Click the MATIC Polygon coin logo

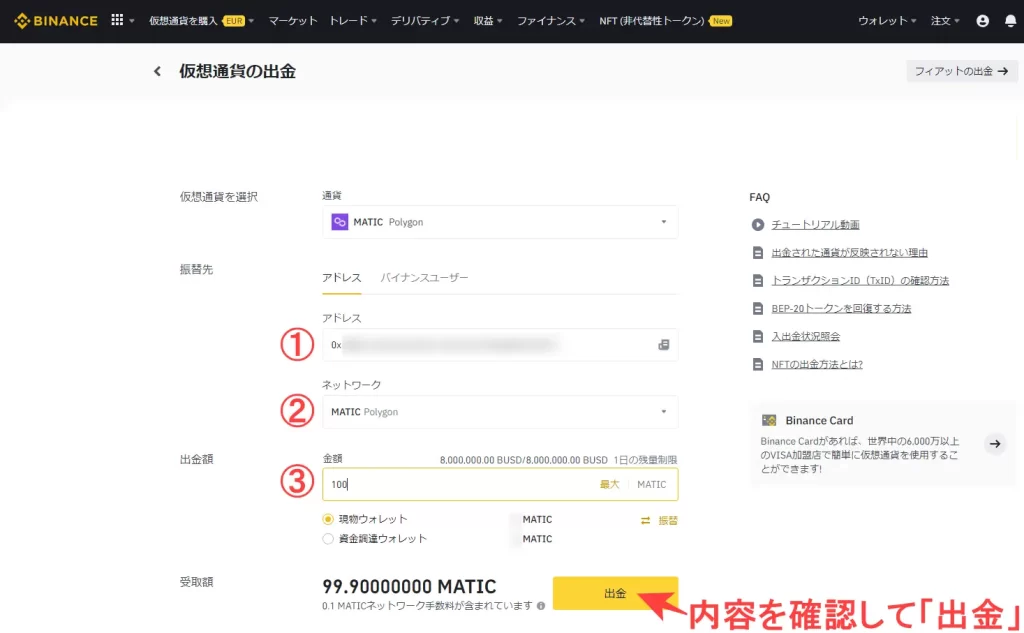tap(340, 222)
